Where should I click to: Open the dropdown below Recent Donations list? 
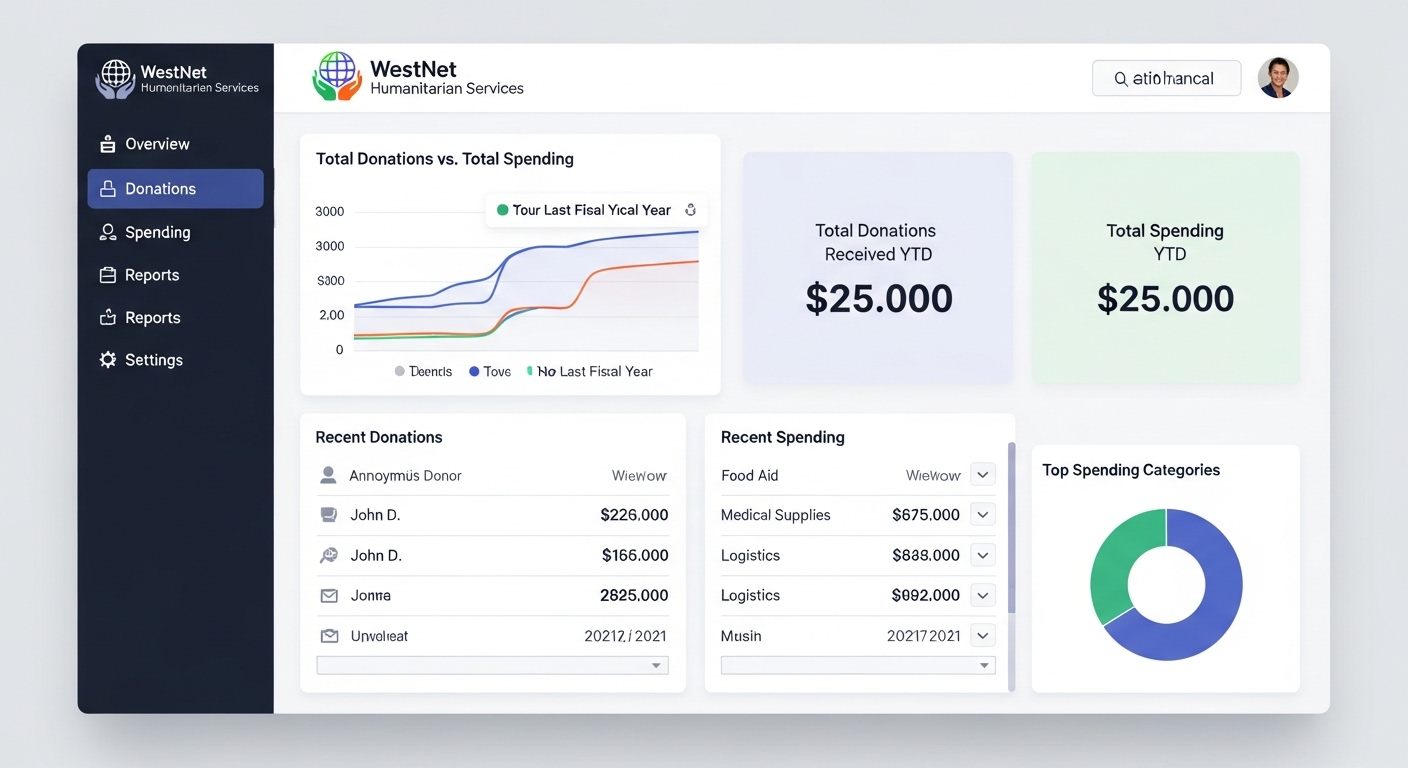click(x=492, y=665)
